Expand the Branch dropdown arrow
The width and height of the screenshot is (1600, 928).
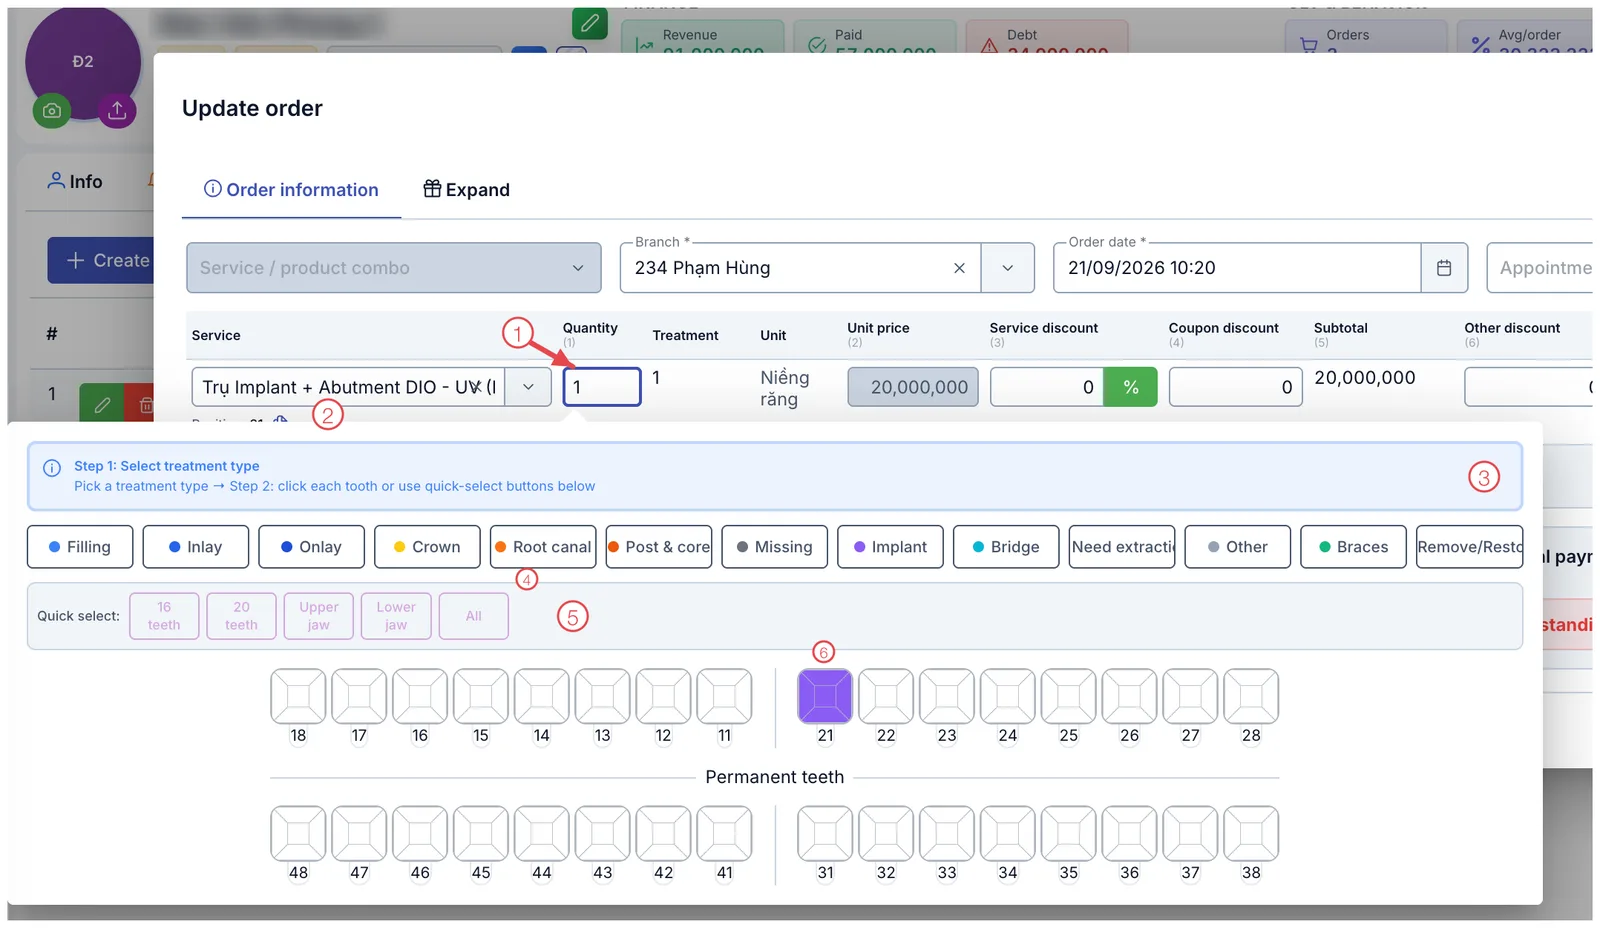point(1007,268)
